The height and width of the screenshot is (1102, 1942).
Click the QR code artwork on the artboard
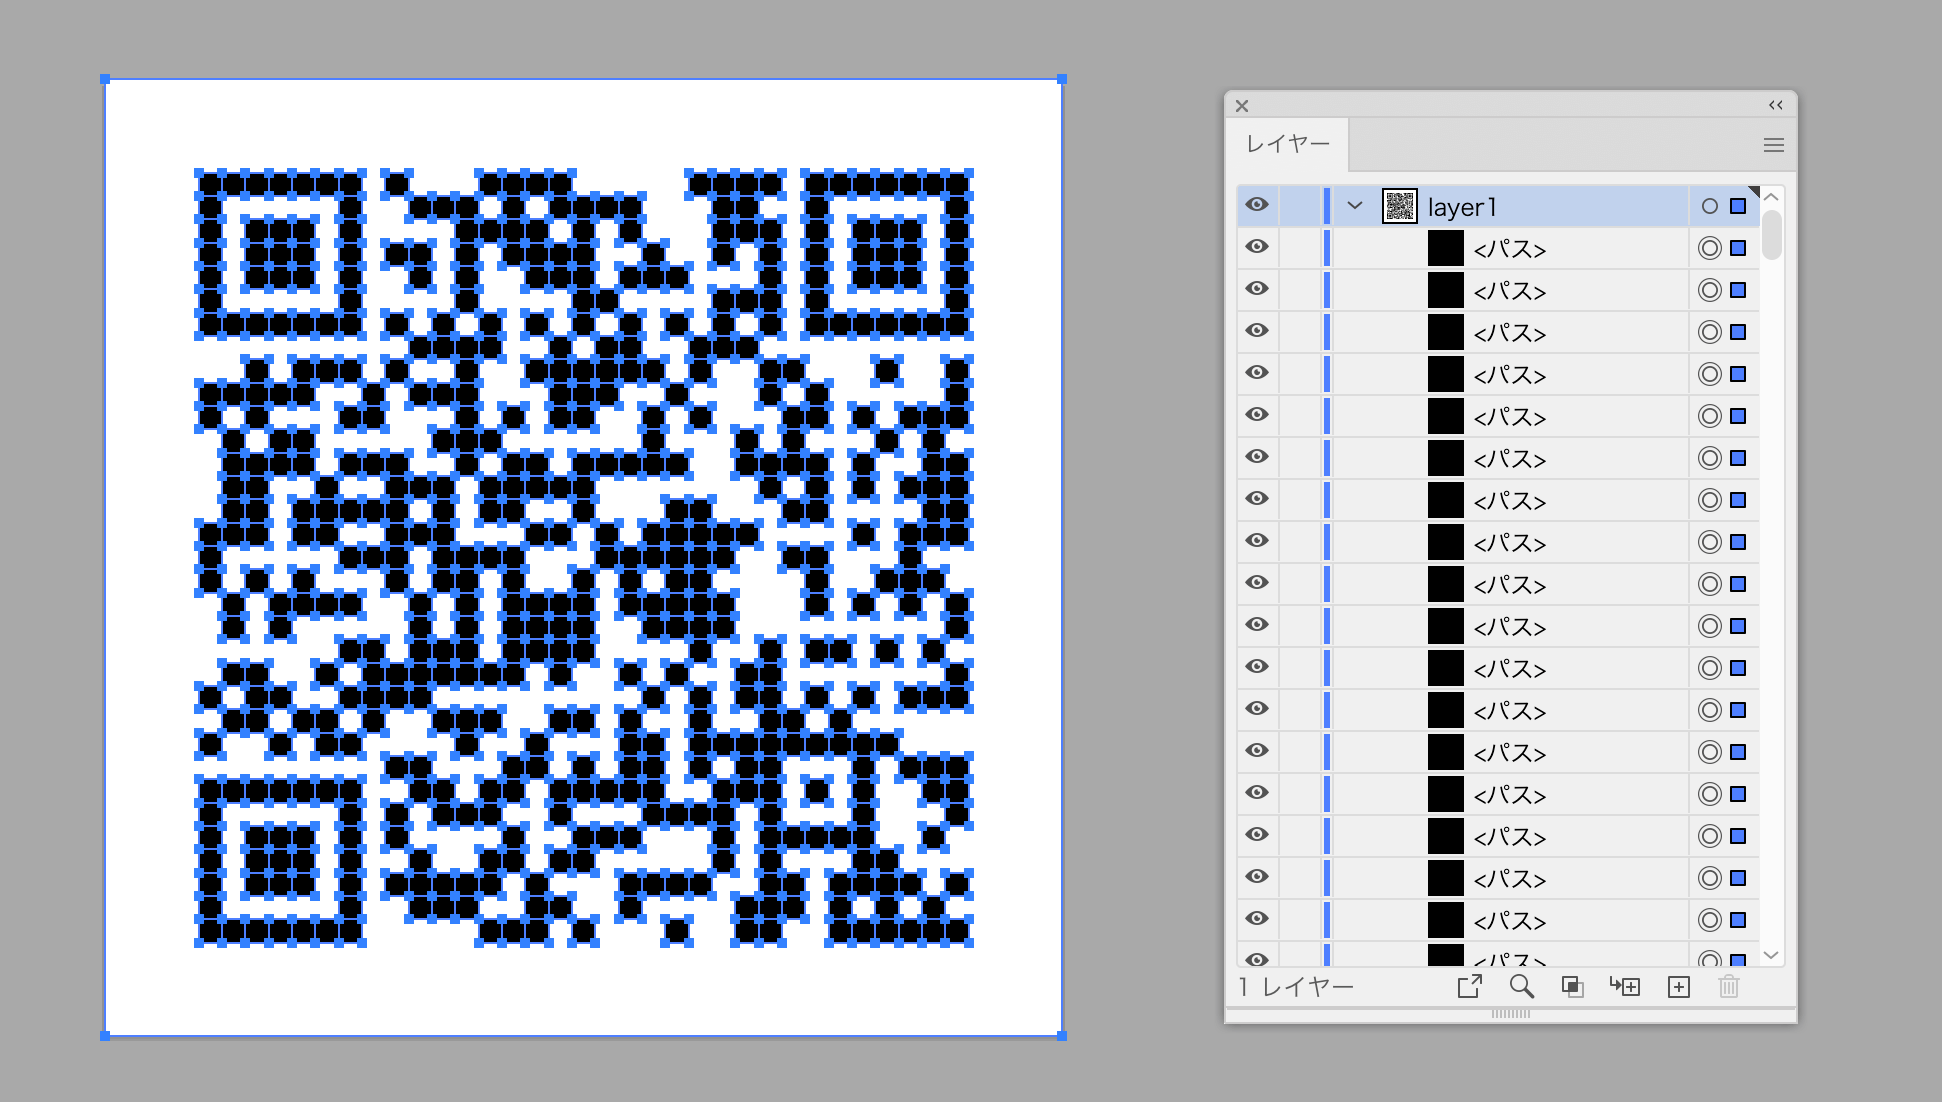point(584,558)
